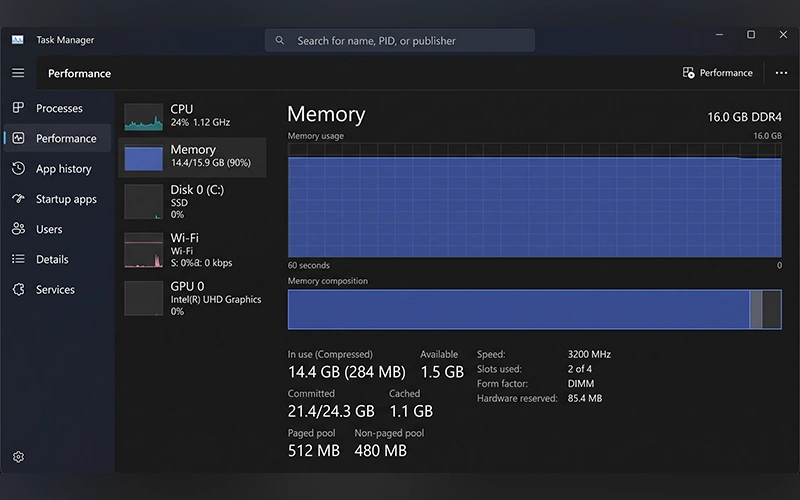Click the Task Manager app icon

tap(17, 40)
